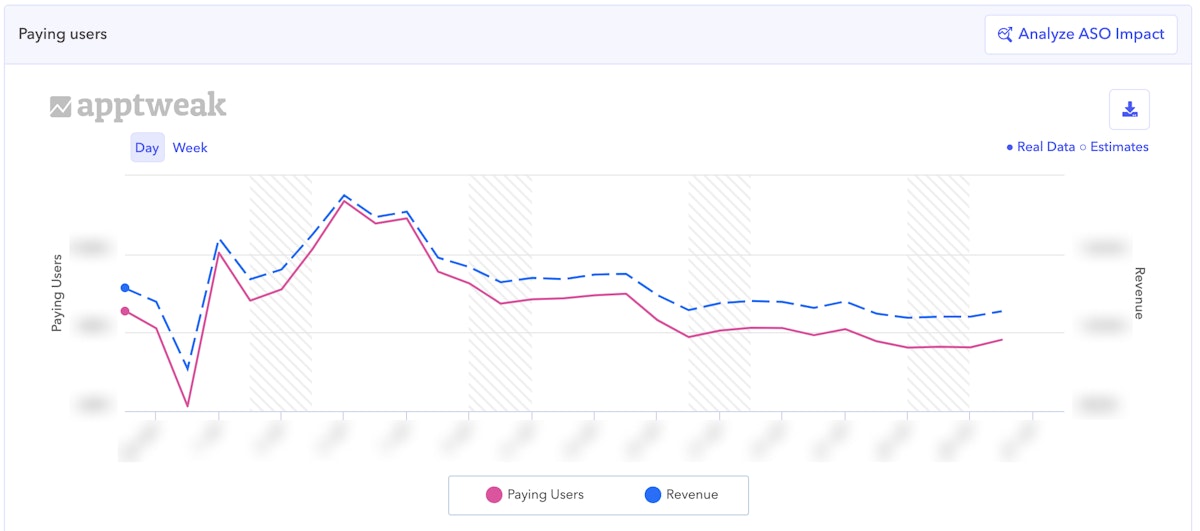
Task: Click the filled Real Data dot indicator
Action: 1010,147
